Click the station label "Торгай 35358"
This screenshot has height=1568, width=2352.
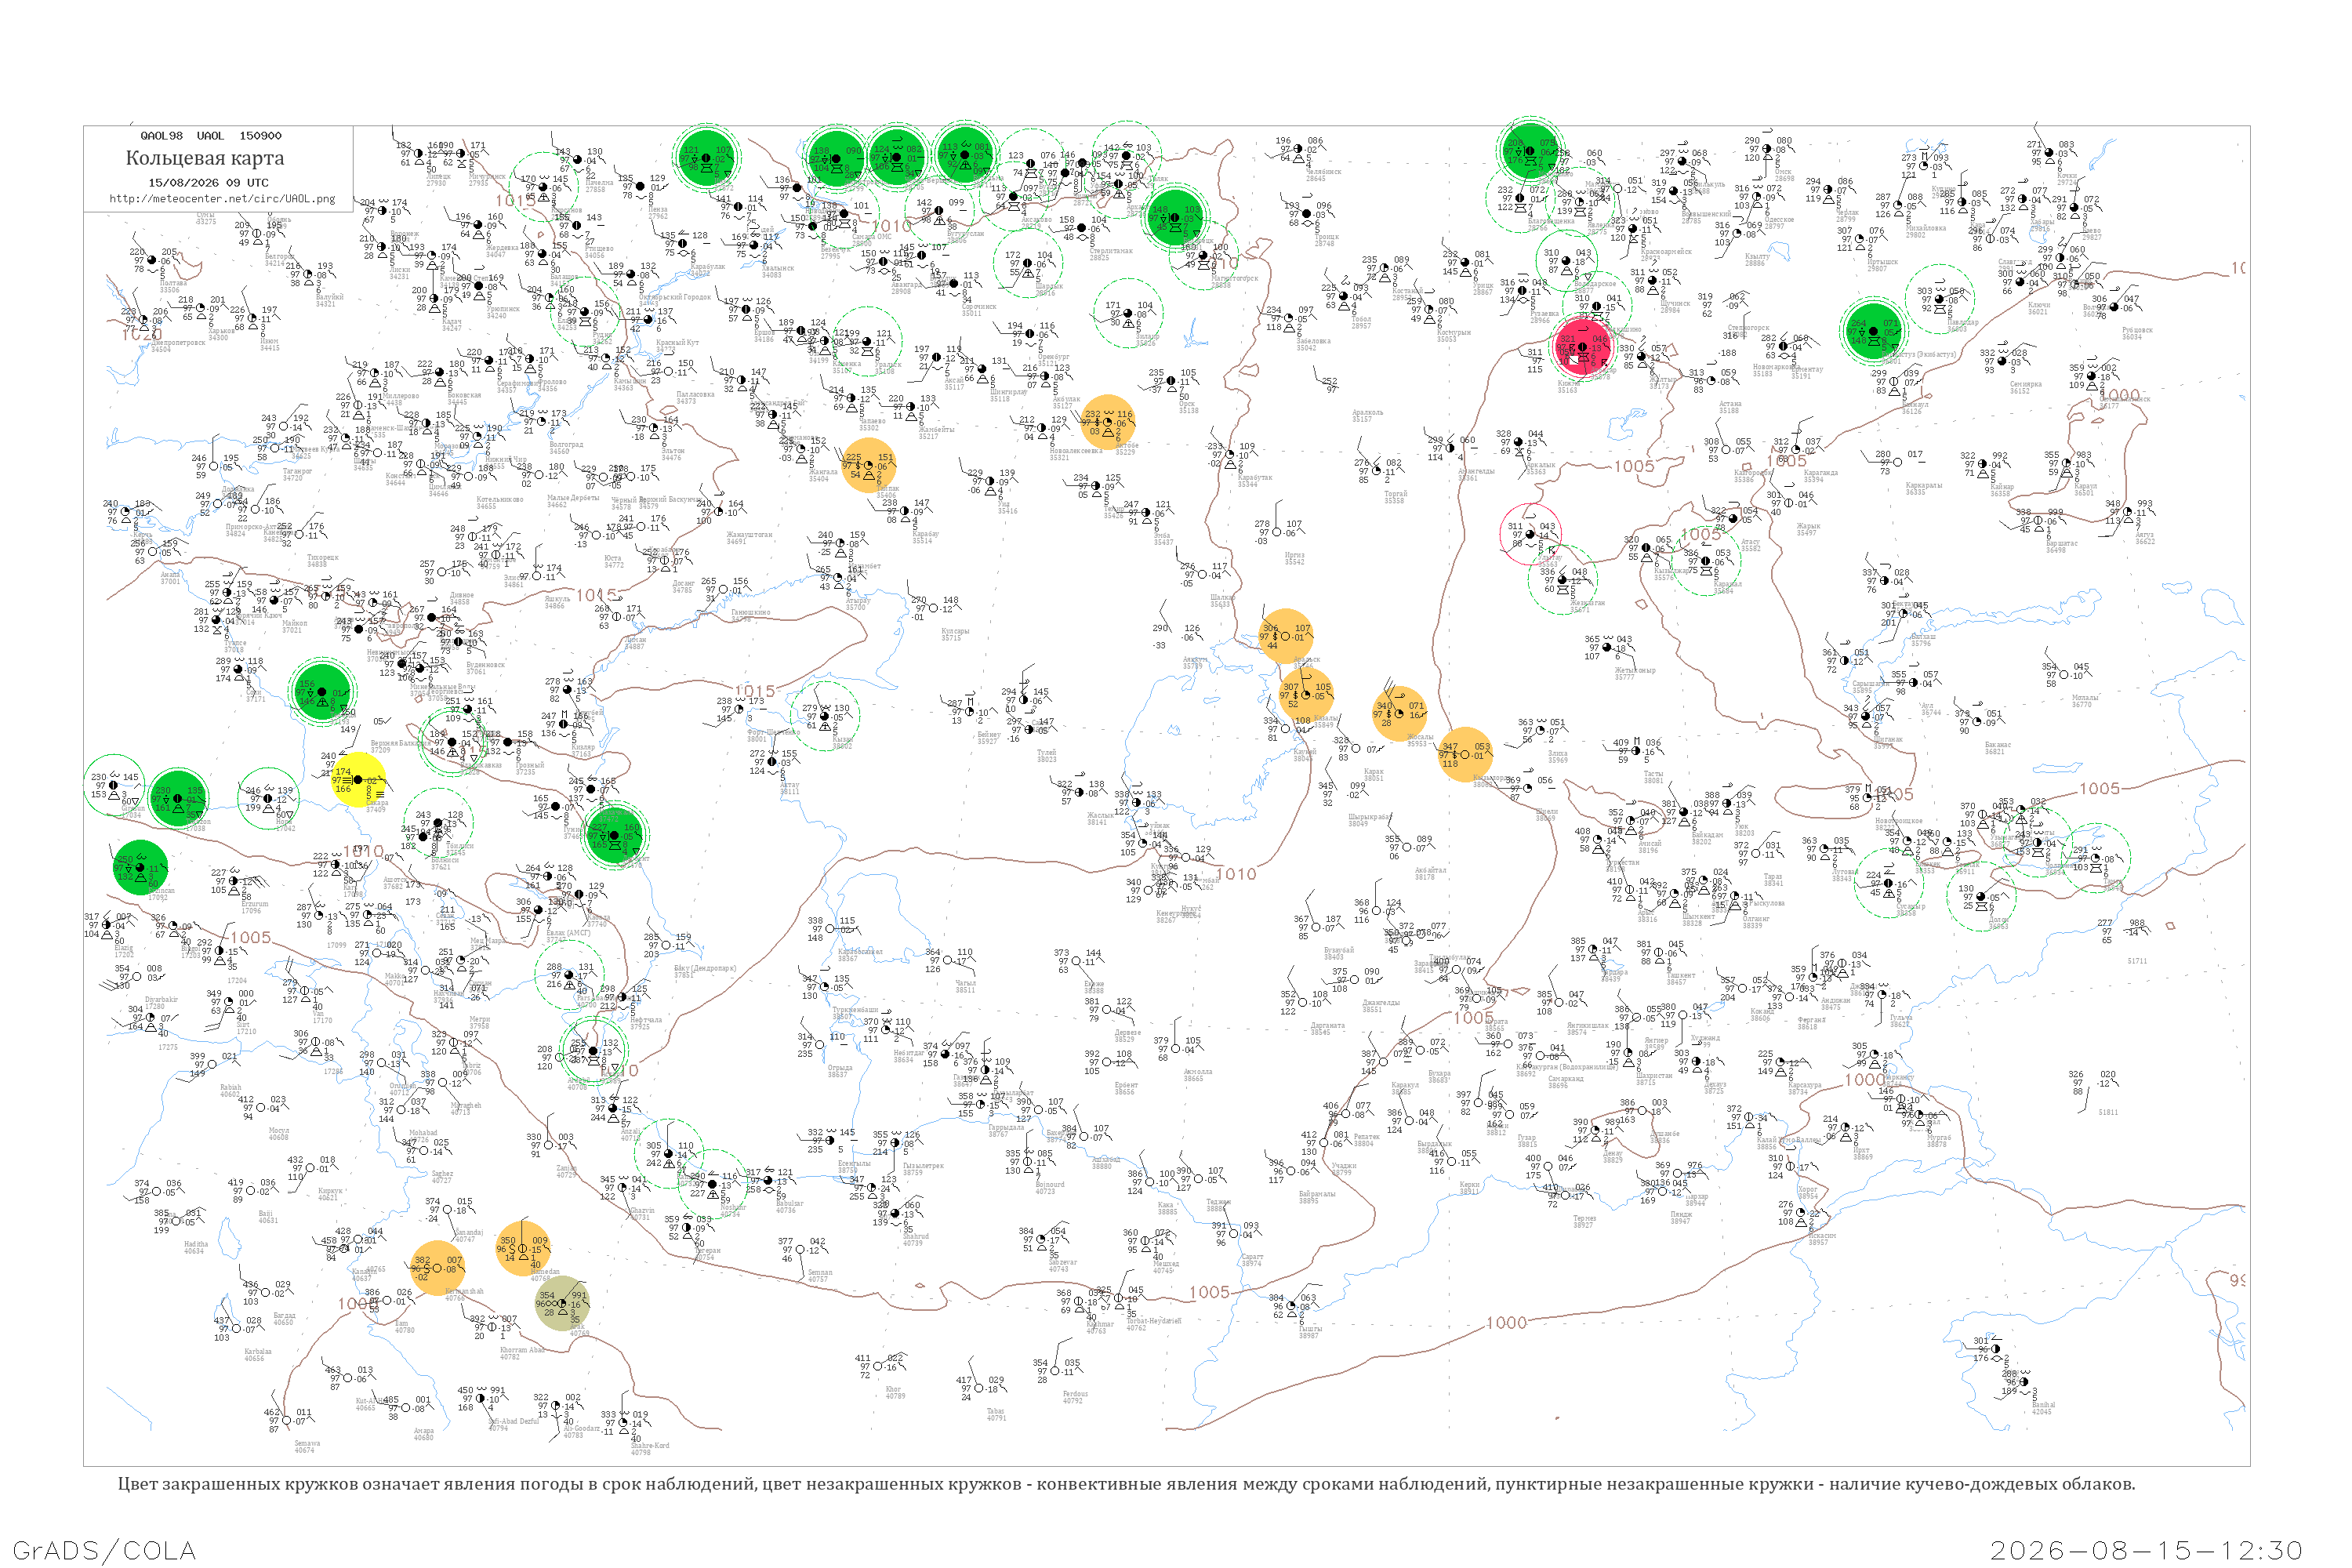point(1395,497)
